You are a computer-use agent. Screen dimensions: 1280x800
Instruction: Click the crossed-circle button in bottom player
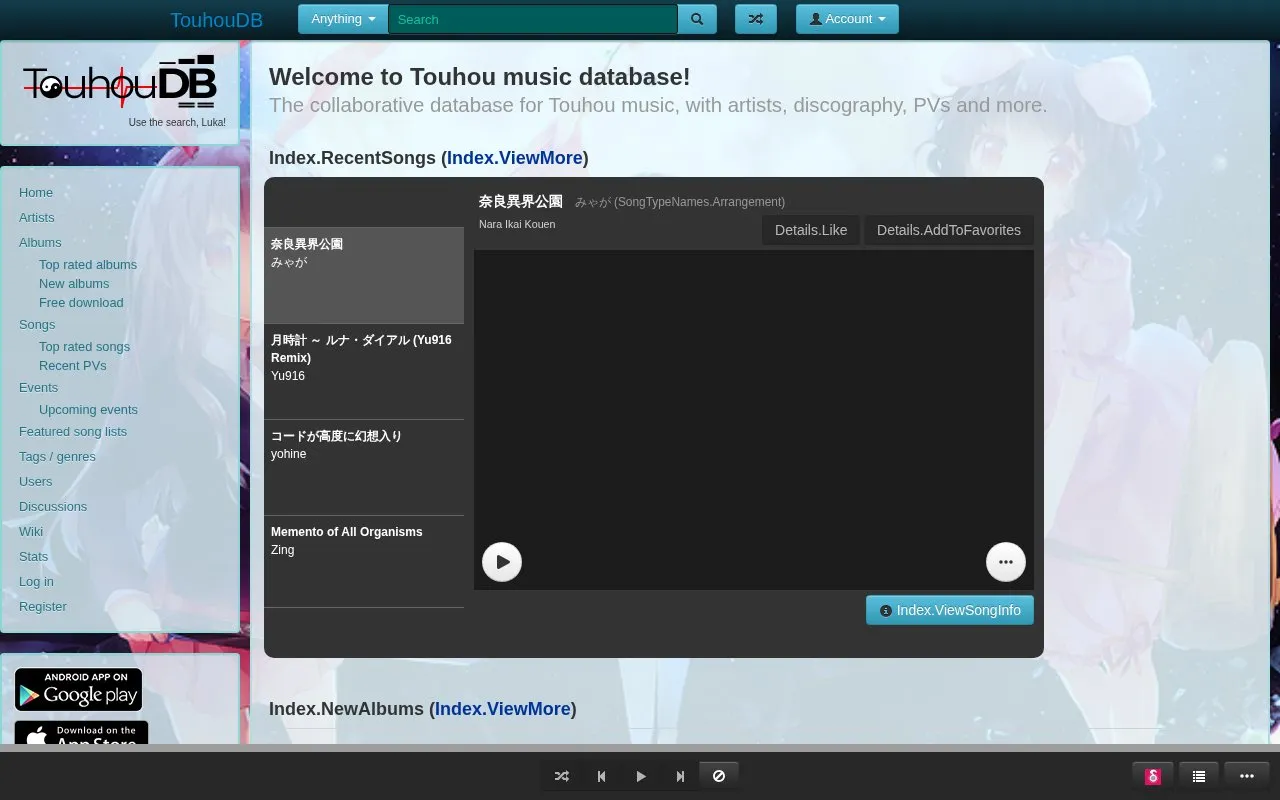(719, 776)
